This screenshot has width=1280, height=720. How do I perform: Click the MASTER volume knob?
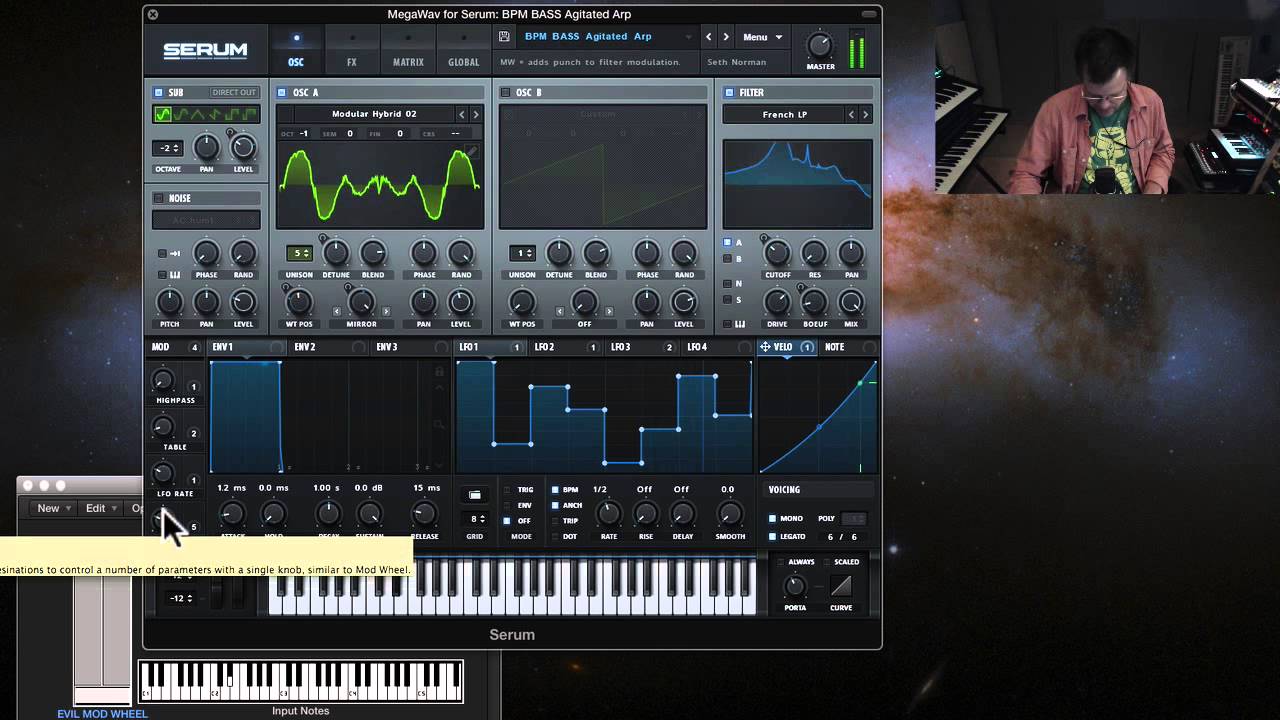pyautogui.click(x=820, y=45)
